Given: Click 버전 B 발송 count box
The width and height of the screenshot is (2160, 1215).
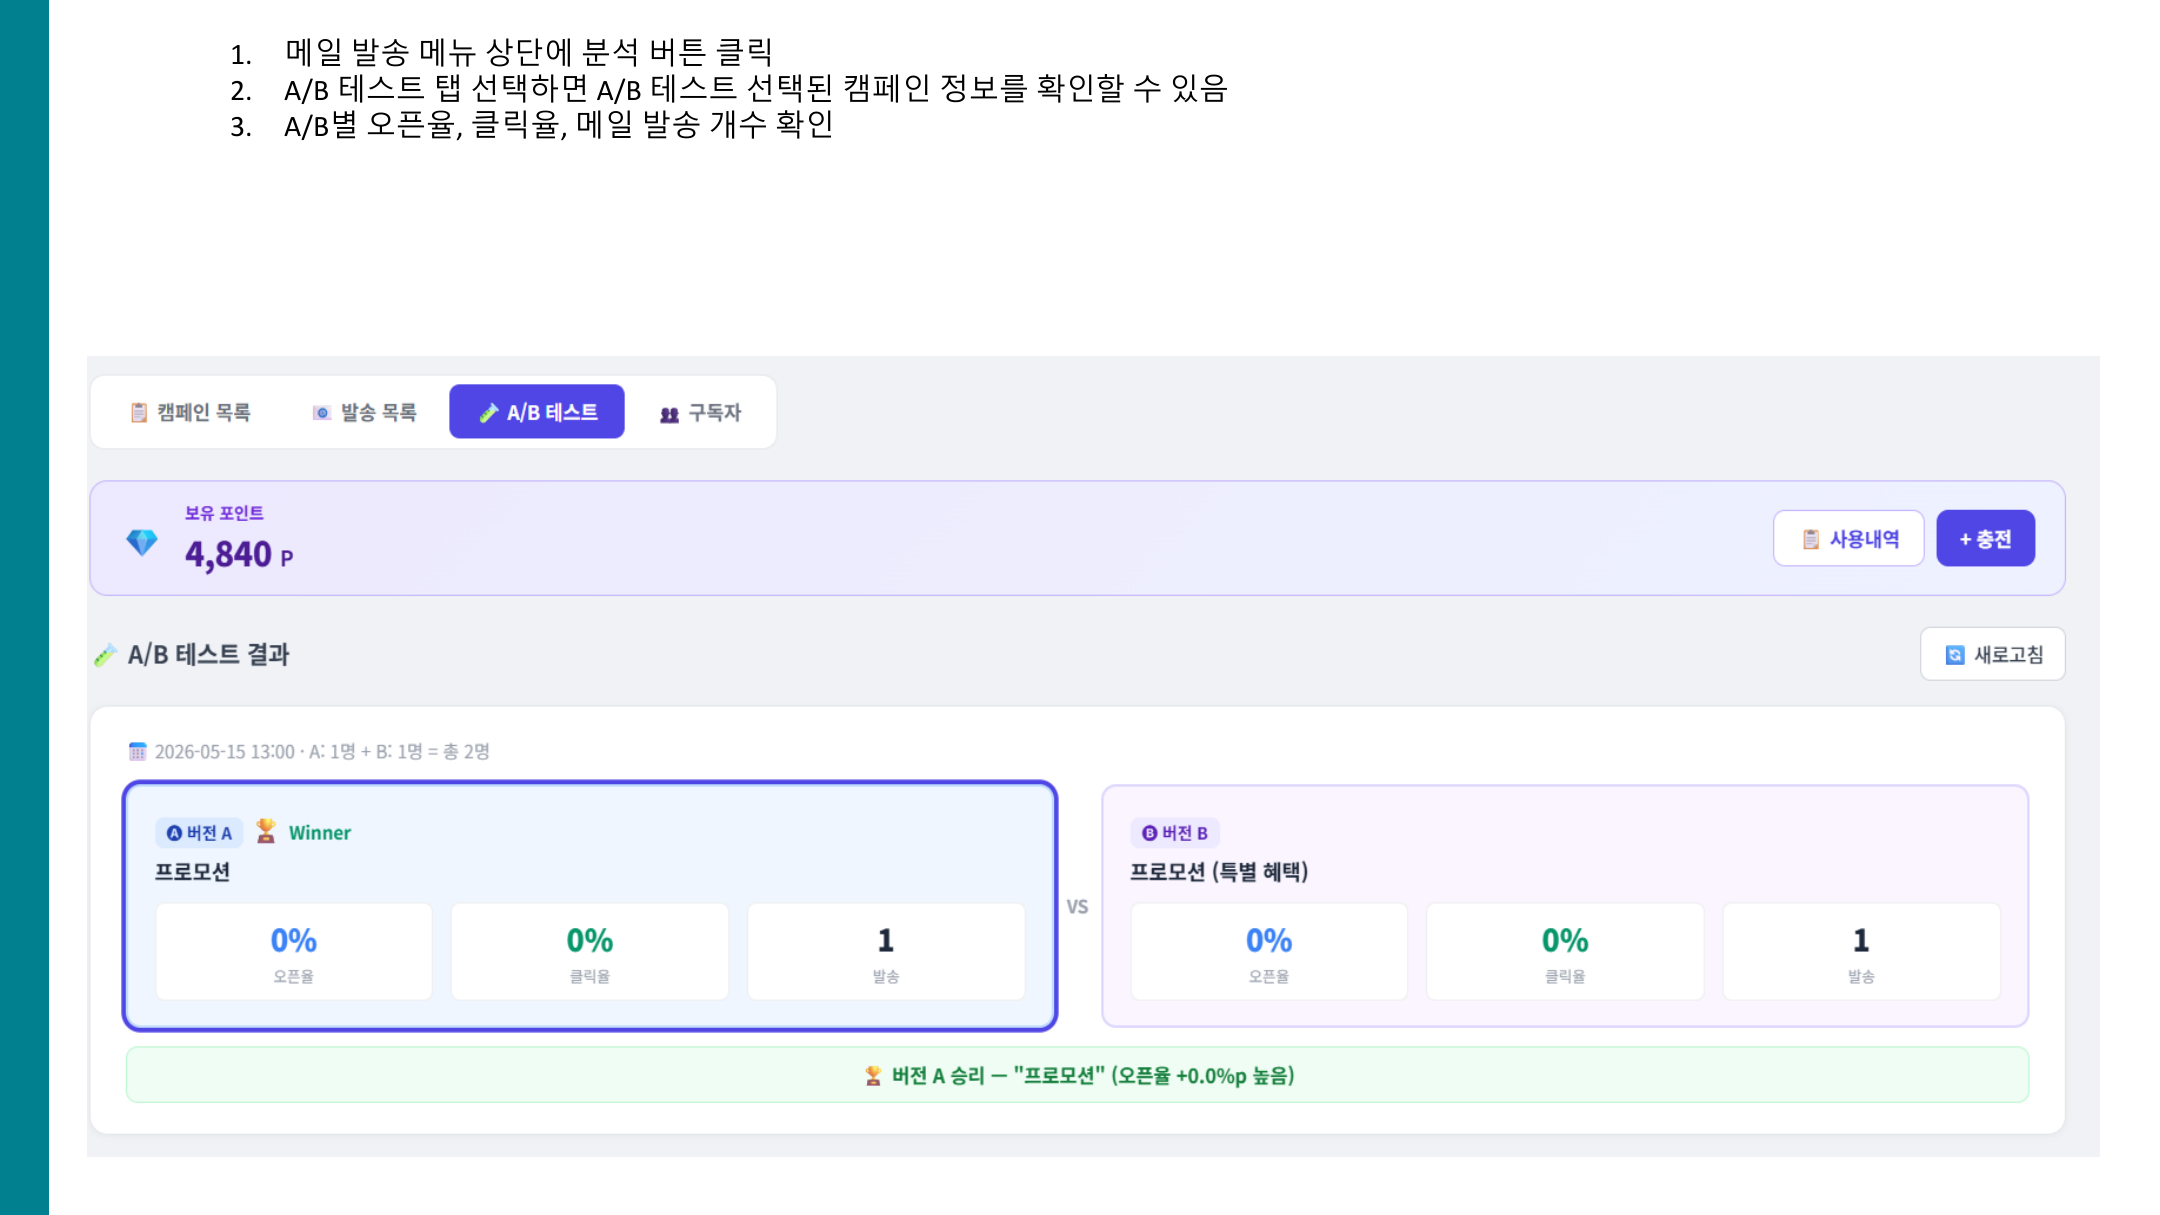Looking at the screenshot, I should [1861, 951].
